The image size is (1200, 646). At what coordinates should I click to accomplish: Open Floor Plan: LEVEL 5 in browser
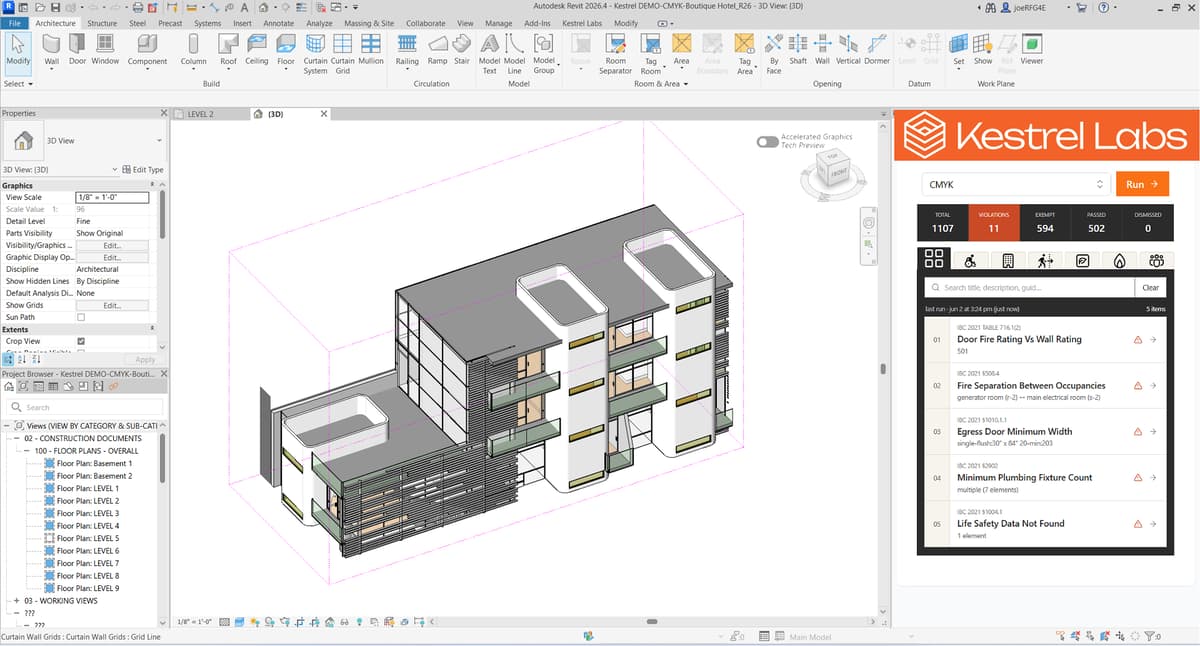pyautogui.click(x=88, y=538)
